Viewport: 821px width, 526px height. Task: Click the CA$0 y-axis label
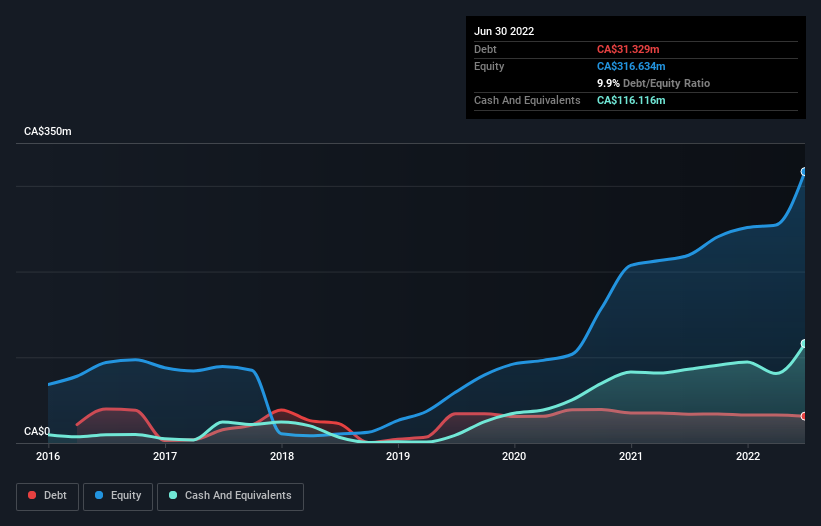point(37,431)
